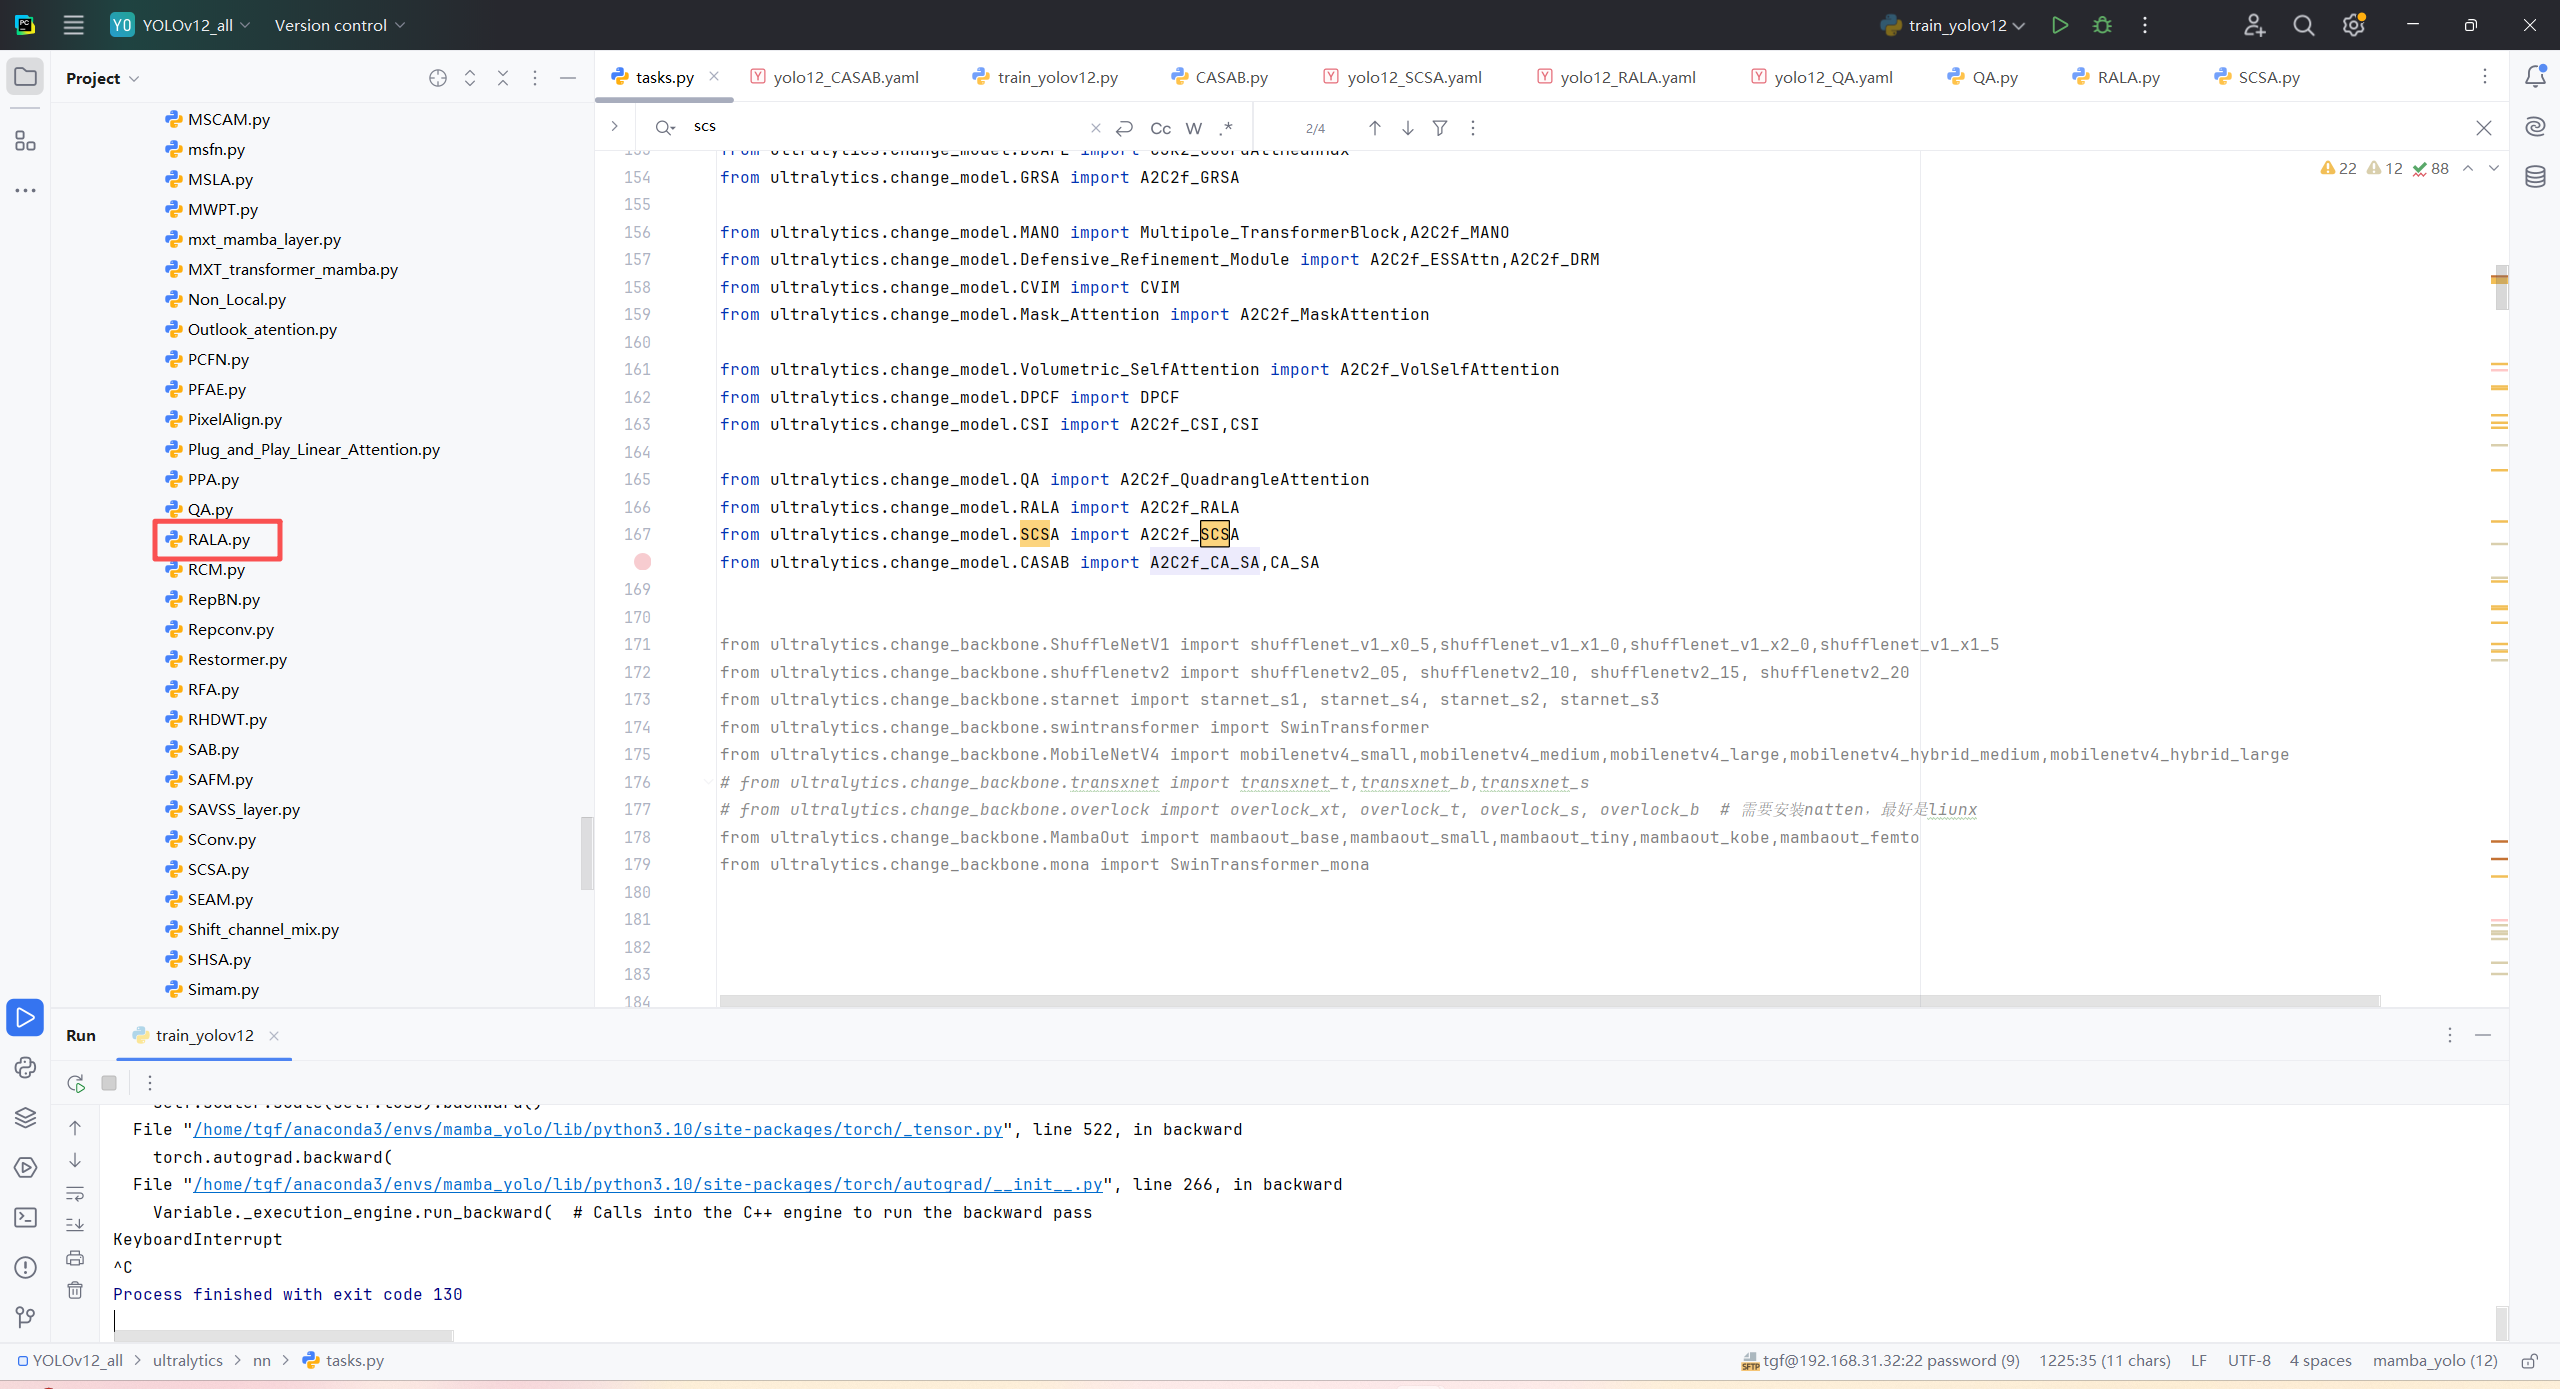Click the Select Opened File target icon
This screenshot has width=2560, height=1389.
coord(437,78)
